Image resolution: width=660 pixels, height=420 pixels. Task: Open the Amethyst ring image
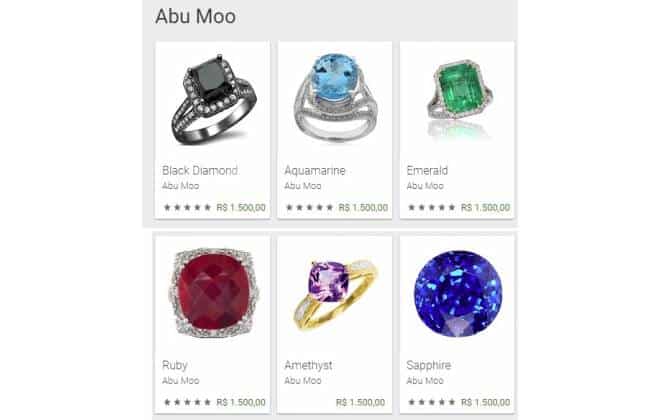tap(335, 294)
